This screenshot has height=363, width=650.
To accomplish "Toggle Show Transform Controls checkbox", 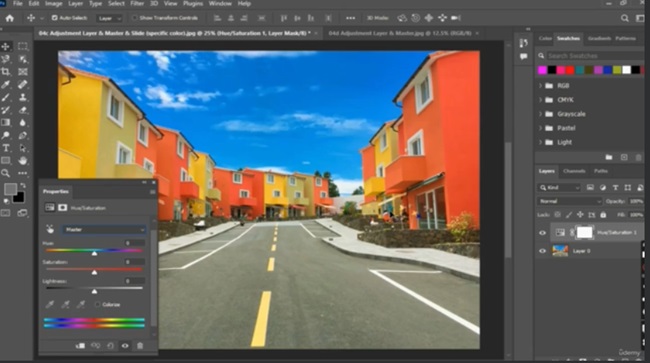I will pyautogui.click(x=134, y=18).
